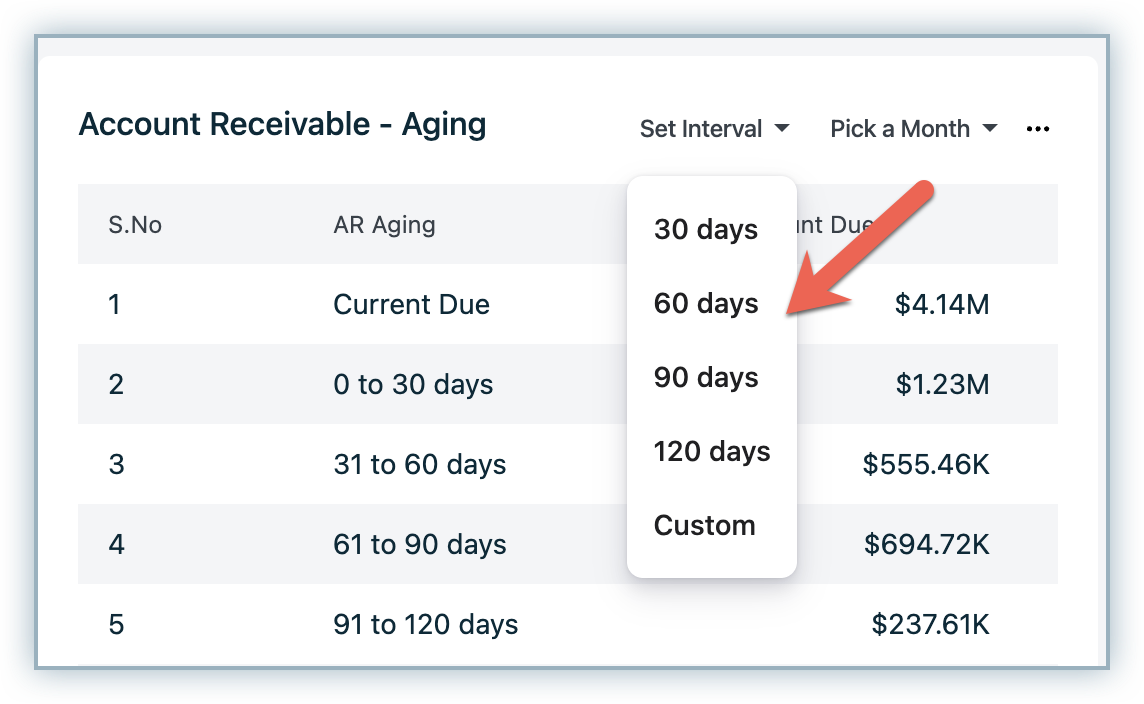Expand the Set Interval dropdown

coord(714,129)
